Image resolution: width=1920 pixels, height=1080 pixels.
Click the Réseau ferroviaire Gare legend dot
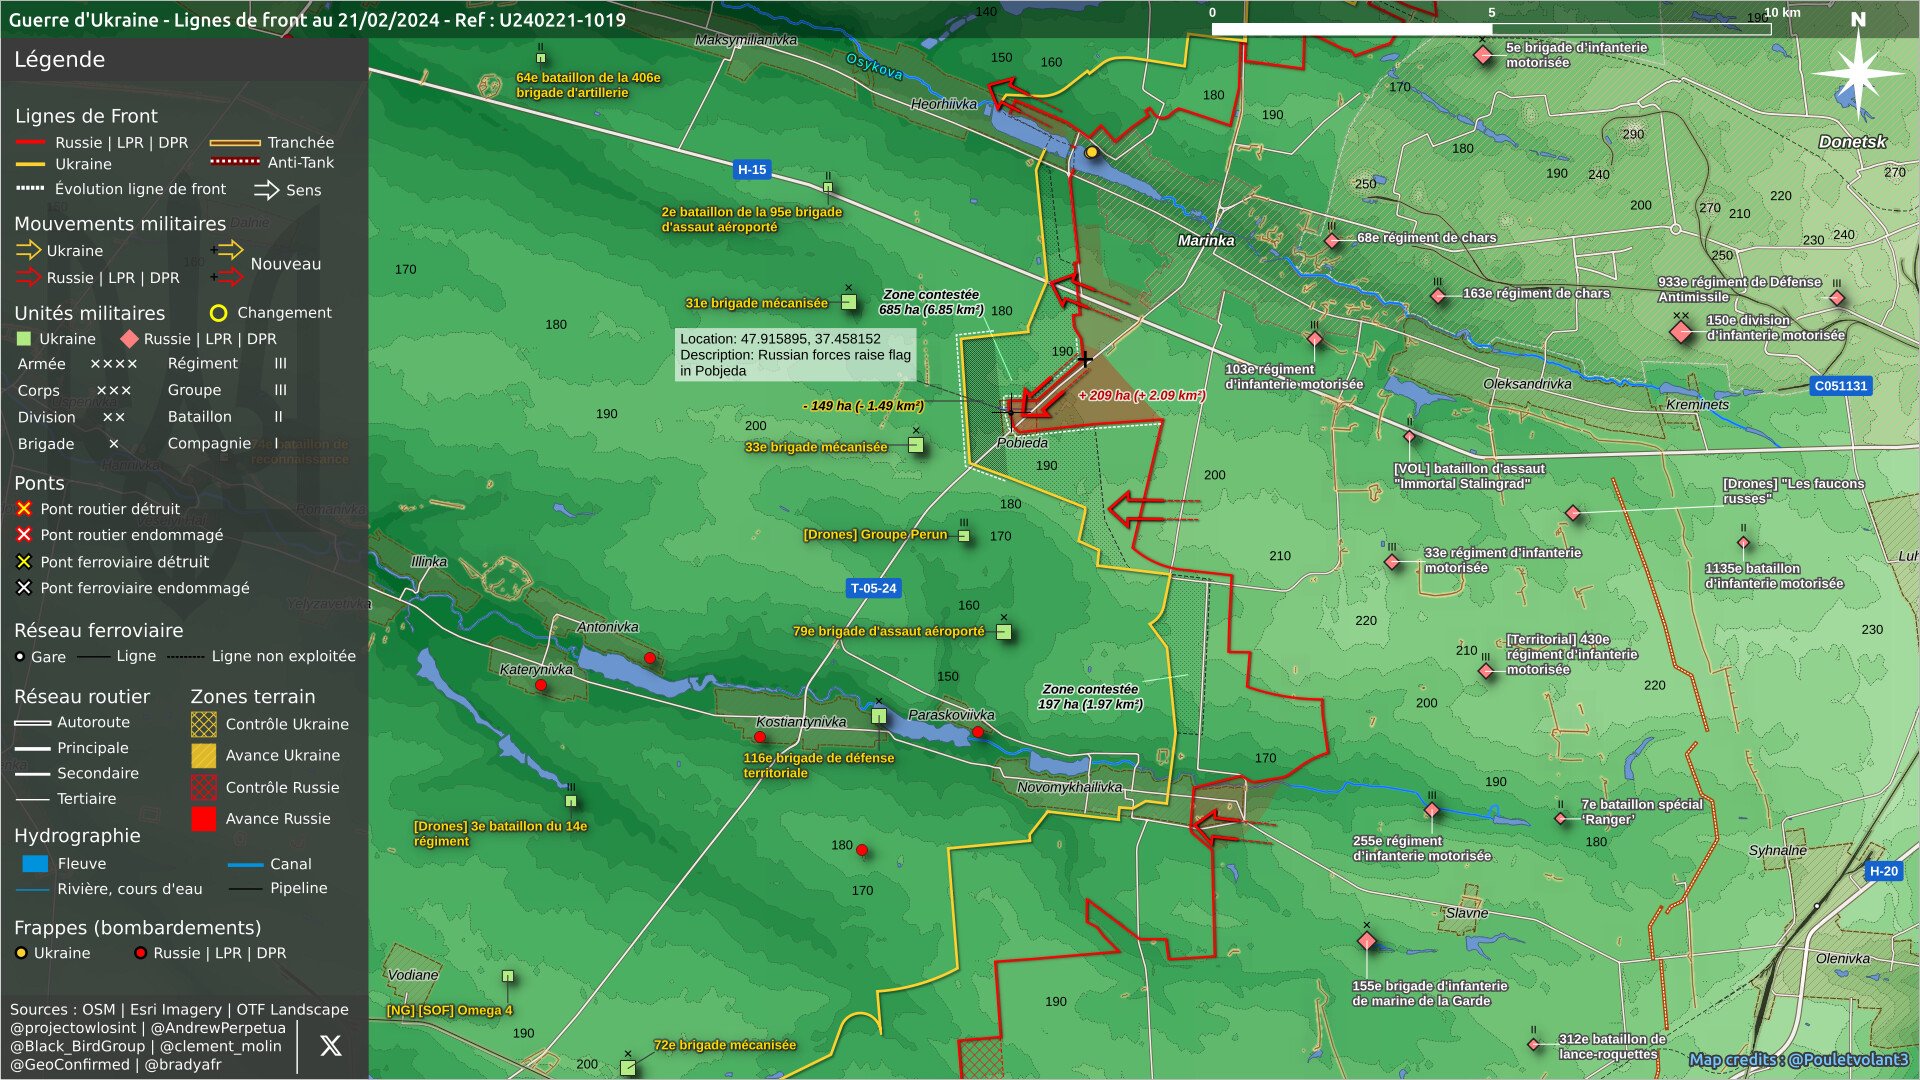point(20,657)
